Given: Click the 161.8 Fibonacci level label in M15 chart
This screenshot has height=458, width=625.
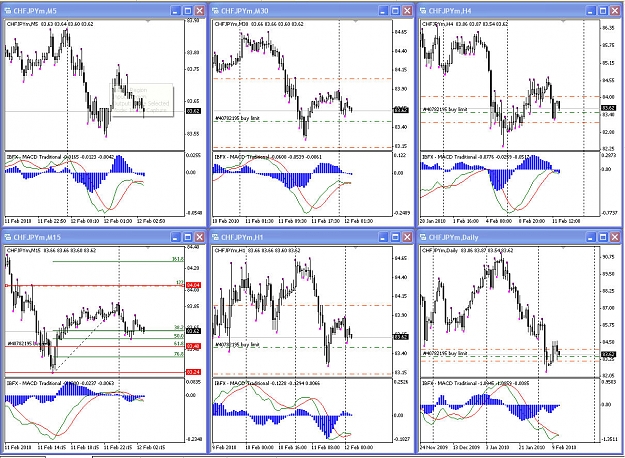Looking at the screenshot, I should (x=178, y=259).
